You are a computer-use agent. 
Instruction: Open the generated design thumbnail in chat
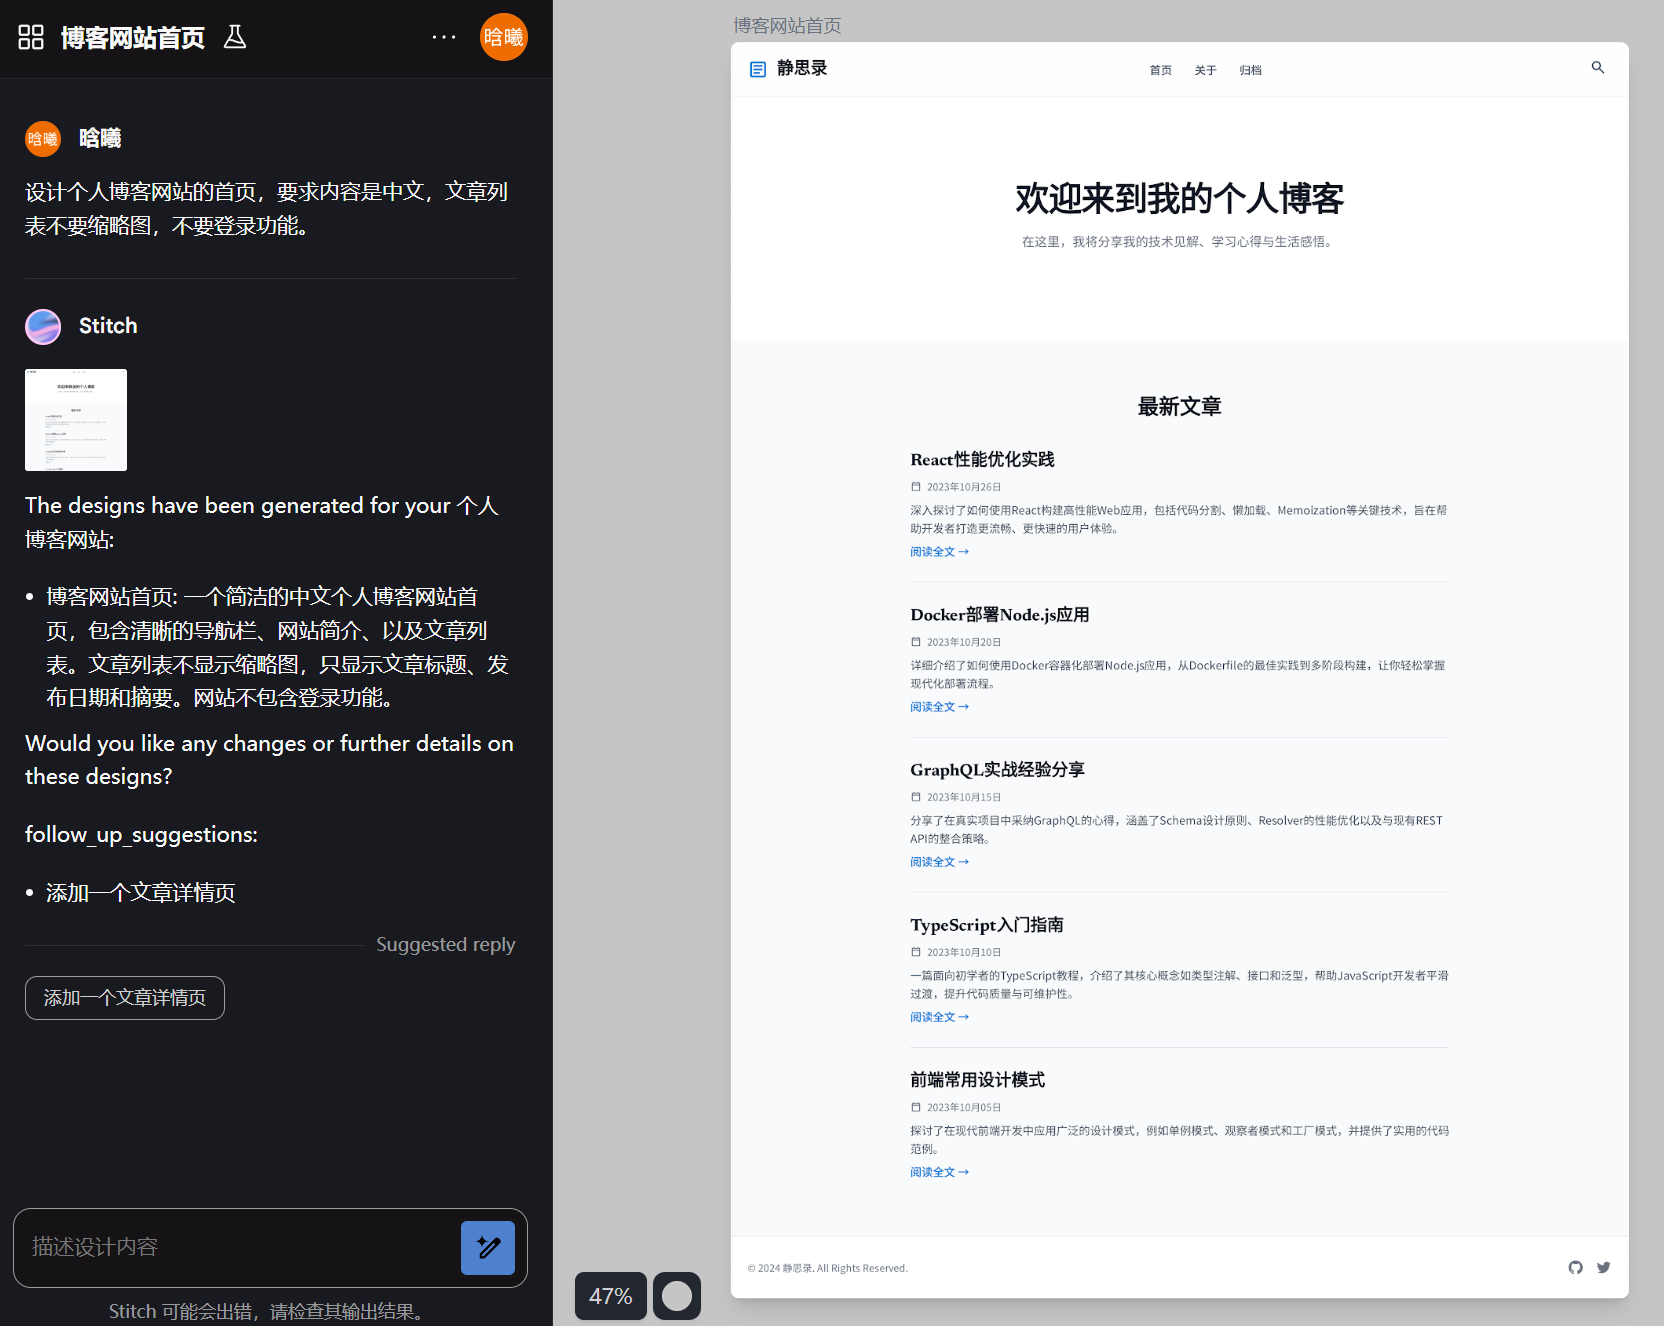tap(76, 420)
